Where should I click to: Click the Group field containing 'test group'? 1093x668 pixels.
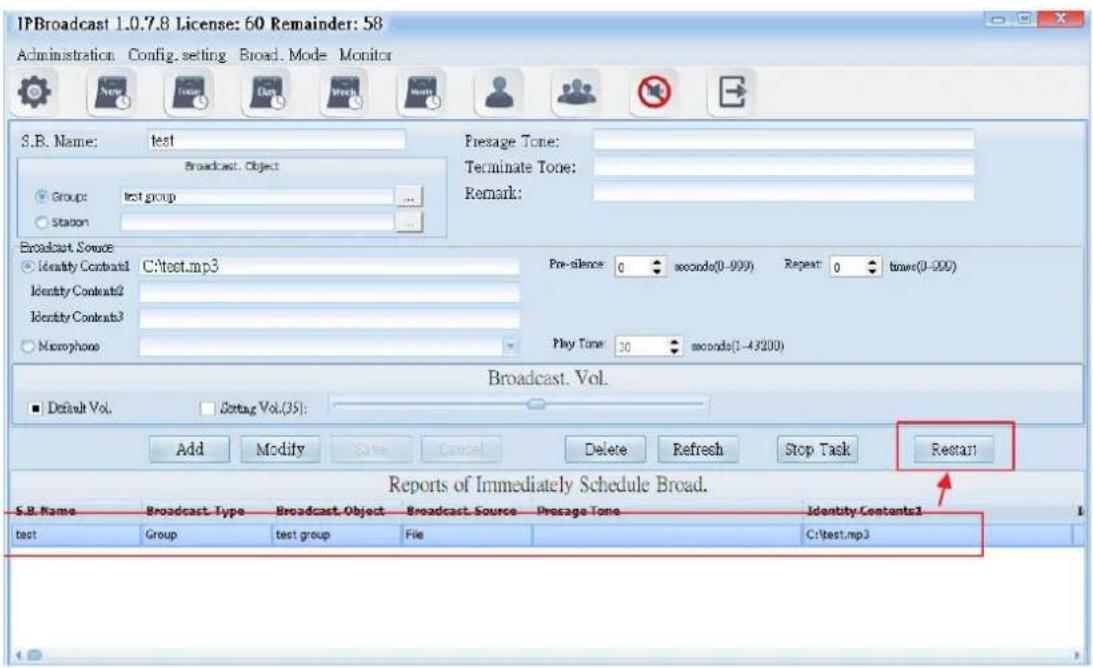(258, 197)
